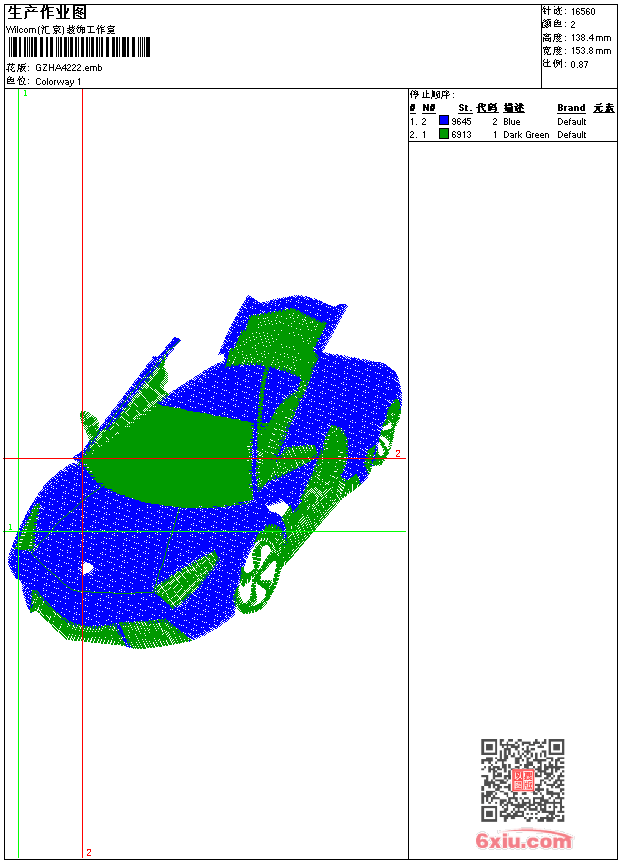
Task: Click the Brand column header
Action: [571, 108]
